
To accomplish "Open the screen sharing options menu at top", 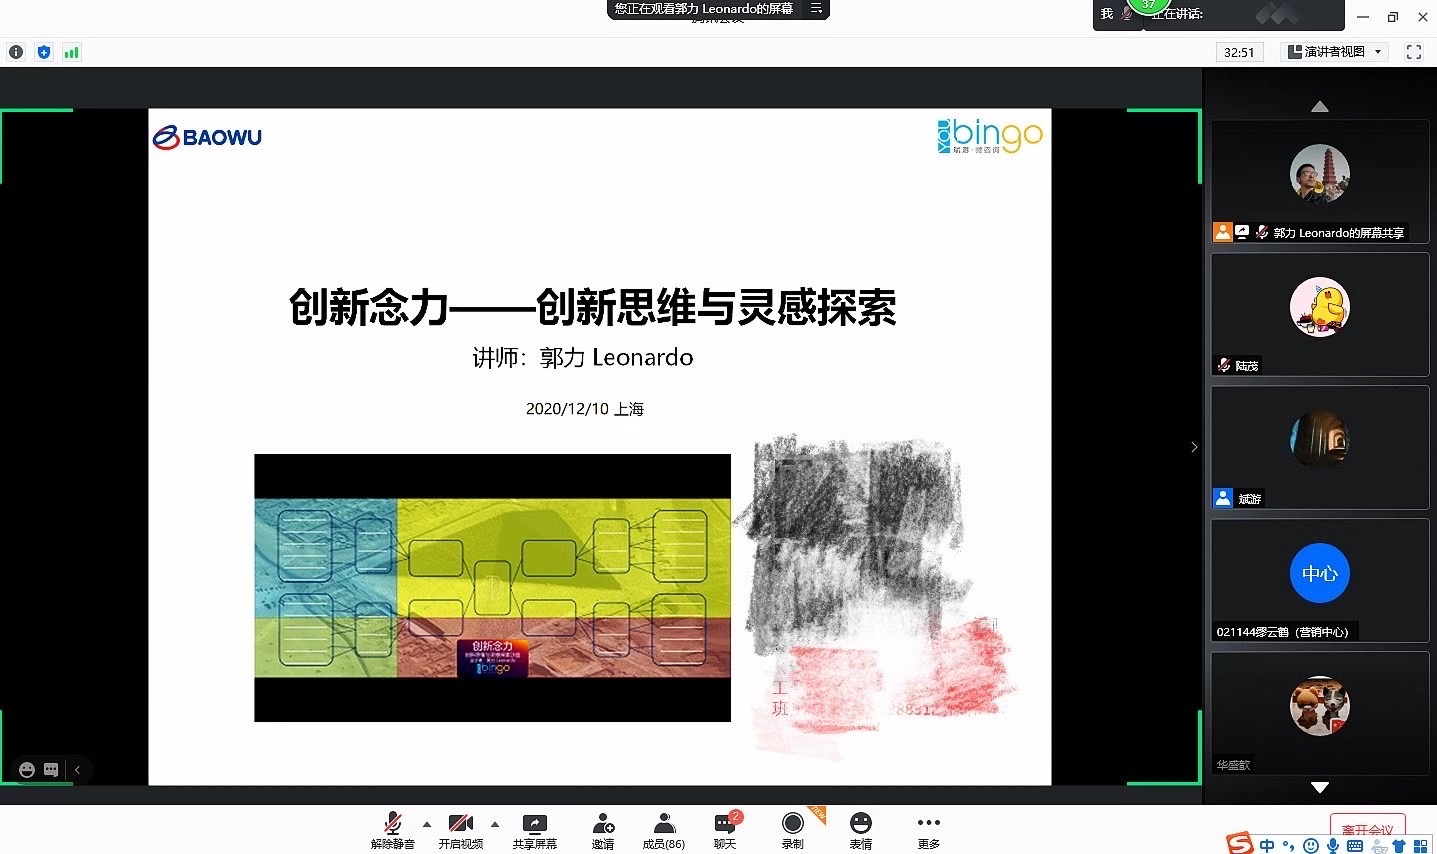I will pyautogui.click(x=816, y=9).
